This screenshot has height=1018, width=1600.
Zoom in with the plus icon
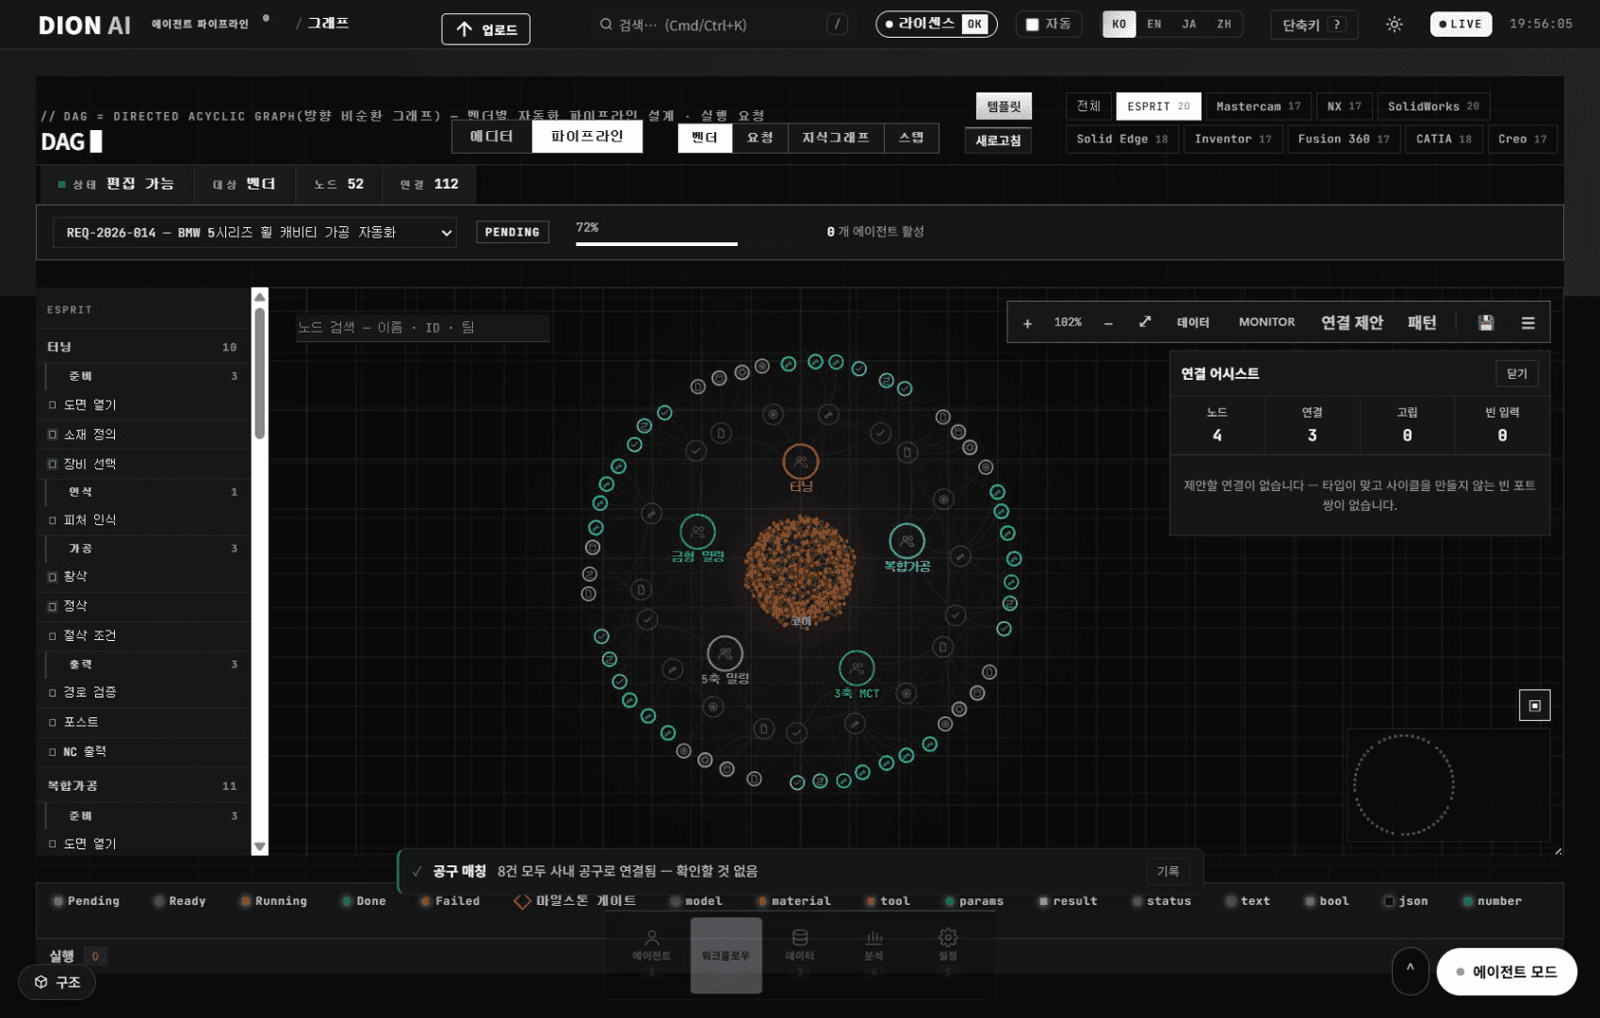click(1027, 323)
